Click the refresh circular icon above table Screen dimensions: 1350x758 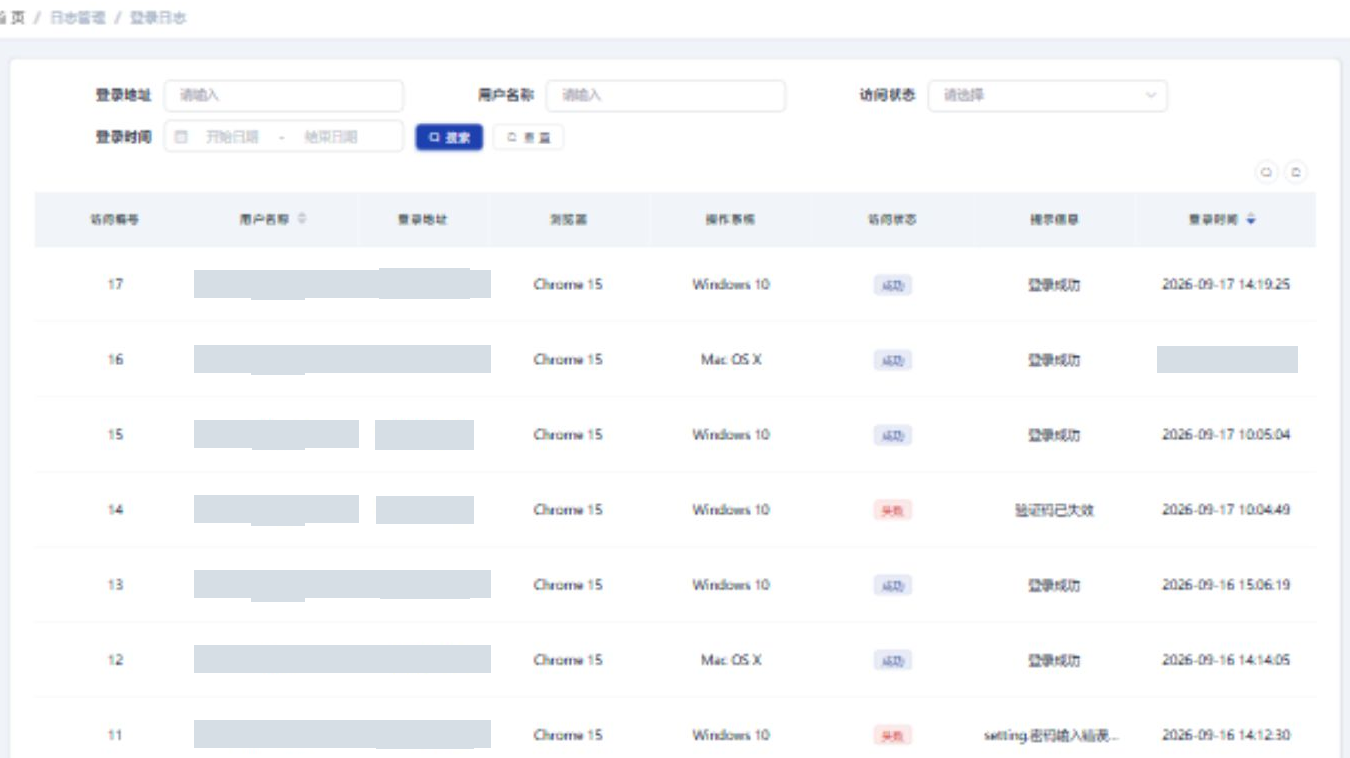coord(1295,172)
